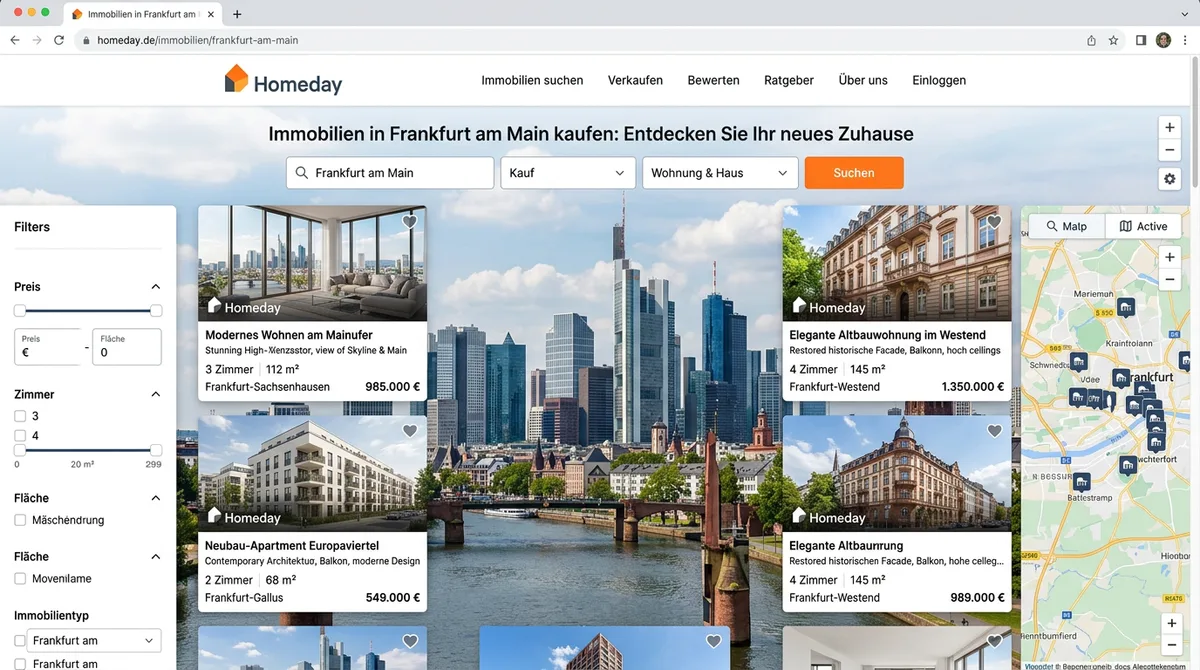Screen dimensions: 1200x670
Task: Open Immobilien suchen menu
Action: [x=532, y=80]
